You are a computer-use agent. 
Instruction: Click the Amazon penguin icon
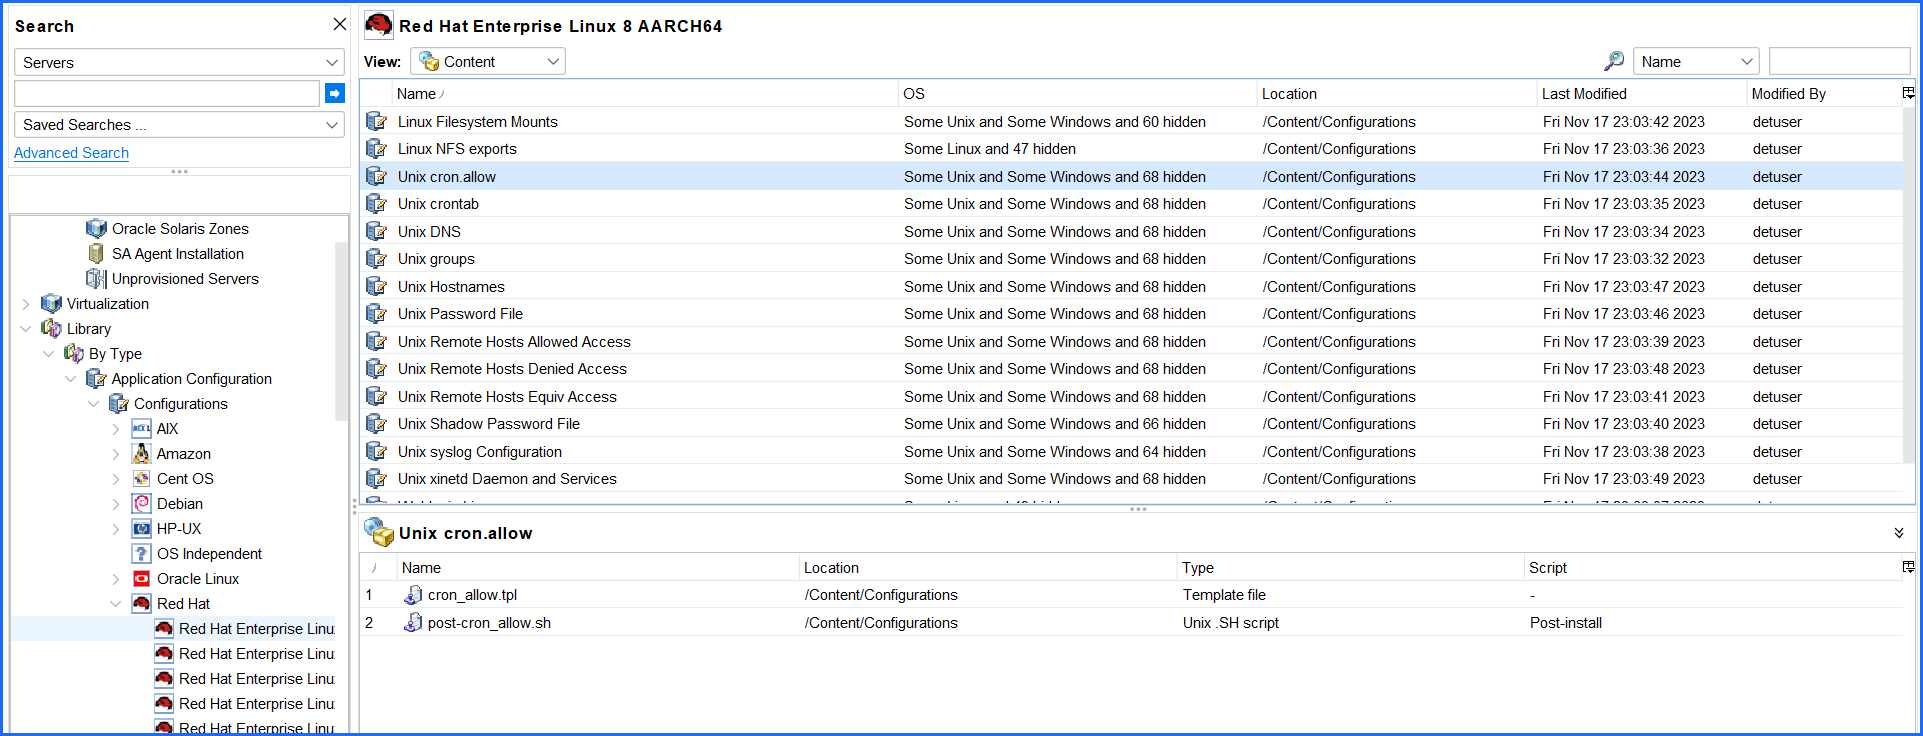[141, 454]
